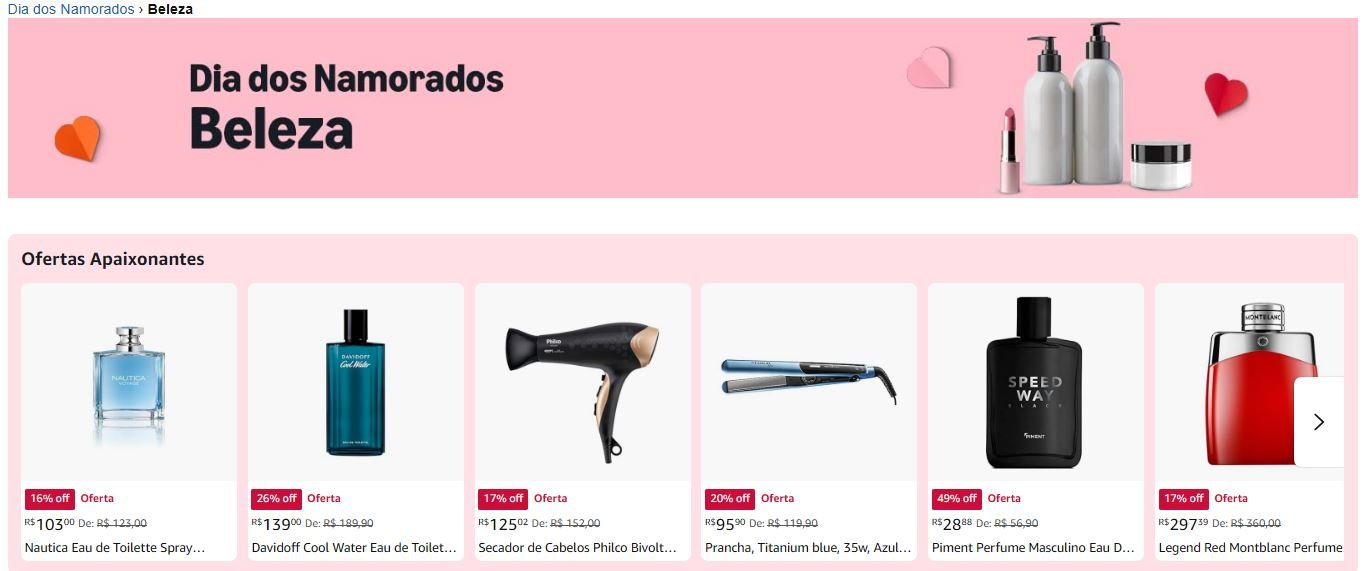Screen dimensions: 1365x571
Task: Open the Speed Way perfume image
Action: [x=1036, y=382]
